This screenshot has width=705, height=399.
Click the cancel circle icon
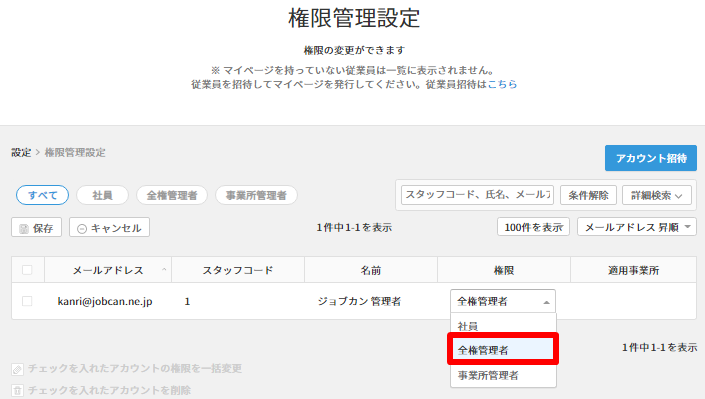click(x=82, y=229)
